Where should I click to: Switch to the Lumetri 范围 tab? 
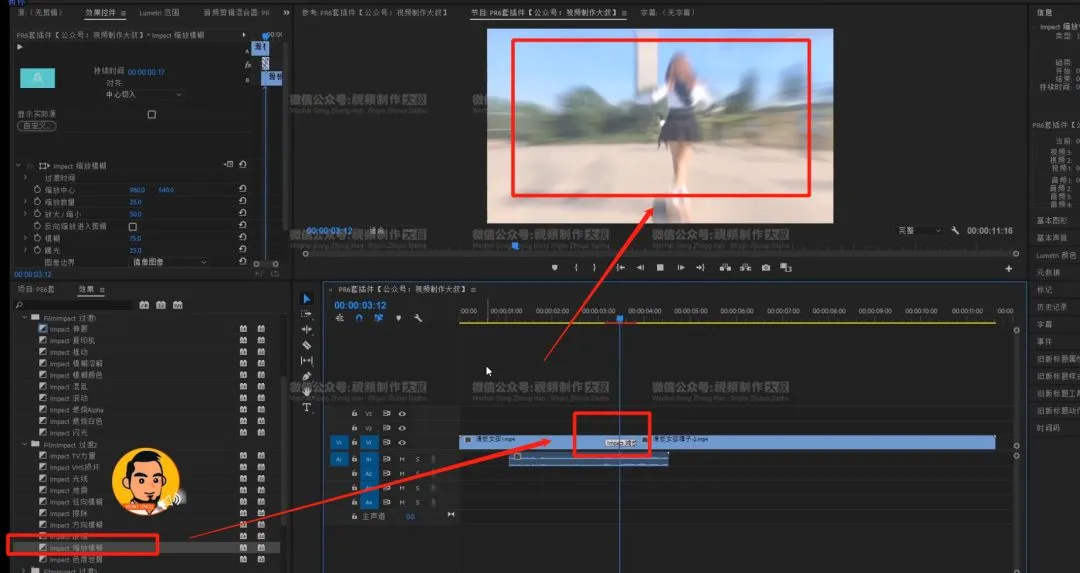tap(159, 13)
